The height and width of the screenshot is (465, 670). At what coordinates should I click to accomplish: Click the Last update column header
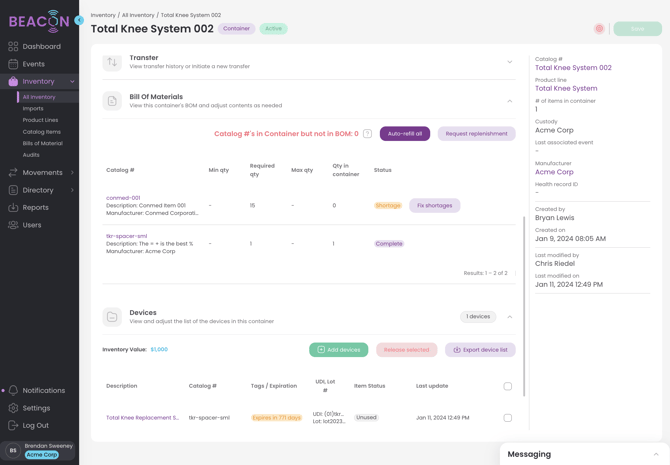[432, 386]
